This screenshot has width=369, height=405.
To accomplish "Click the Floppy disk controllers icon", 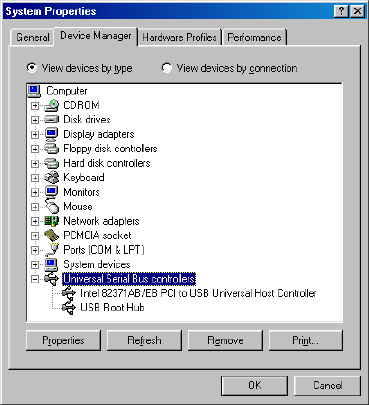I will (52, 149).
